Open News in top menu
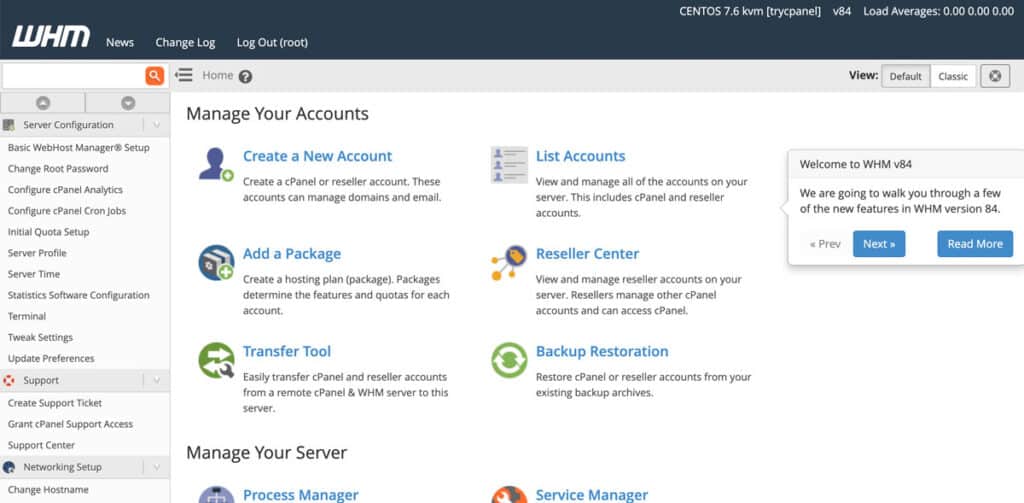 click(x=120, y=42)
